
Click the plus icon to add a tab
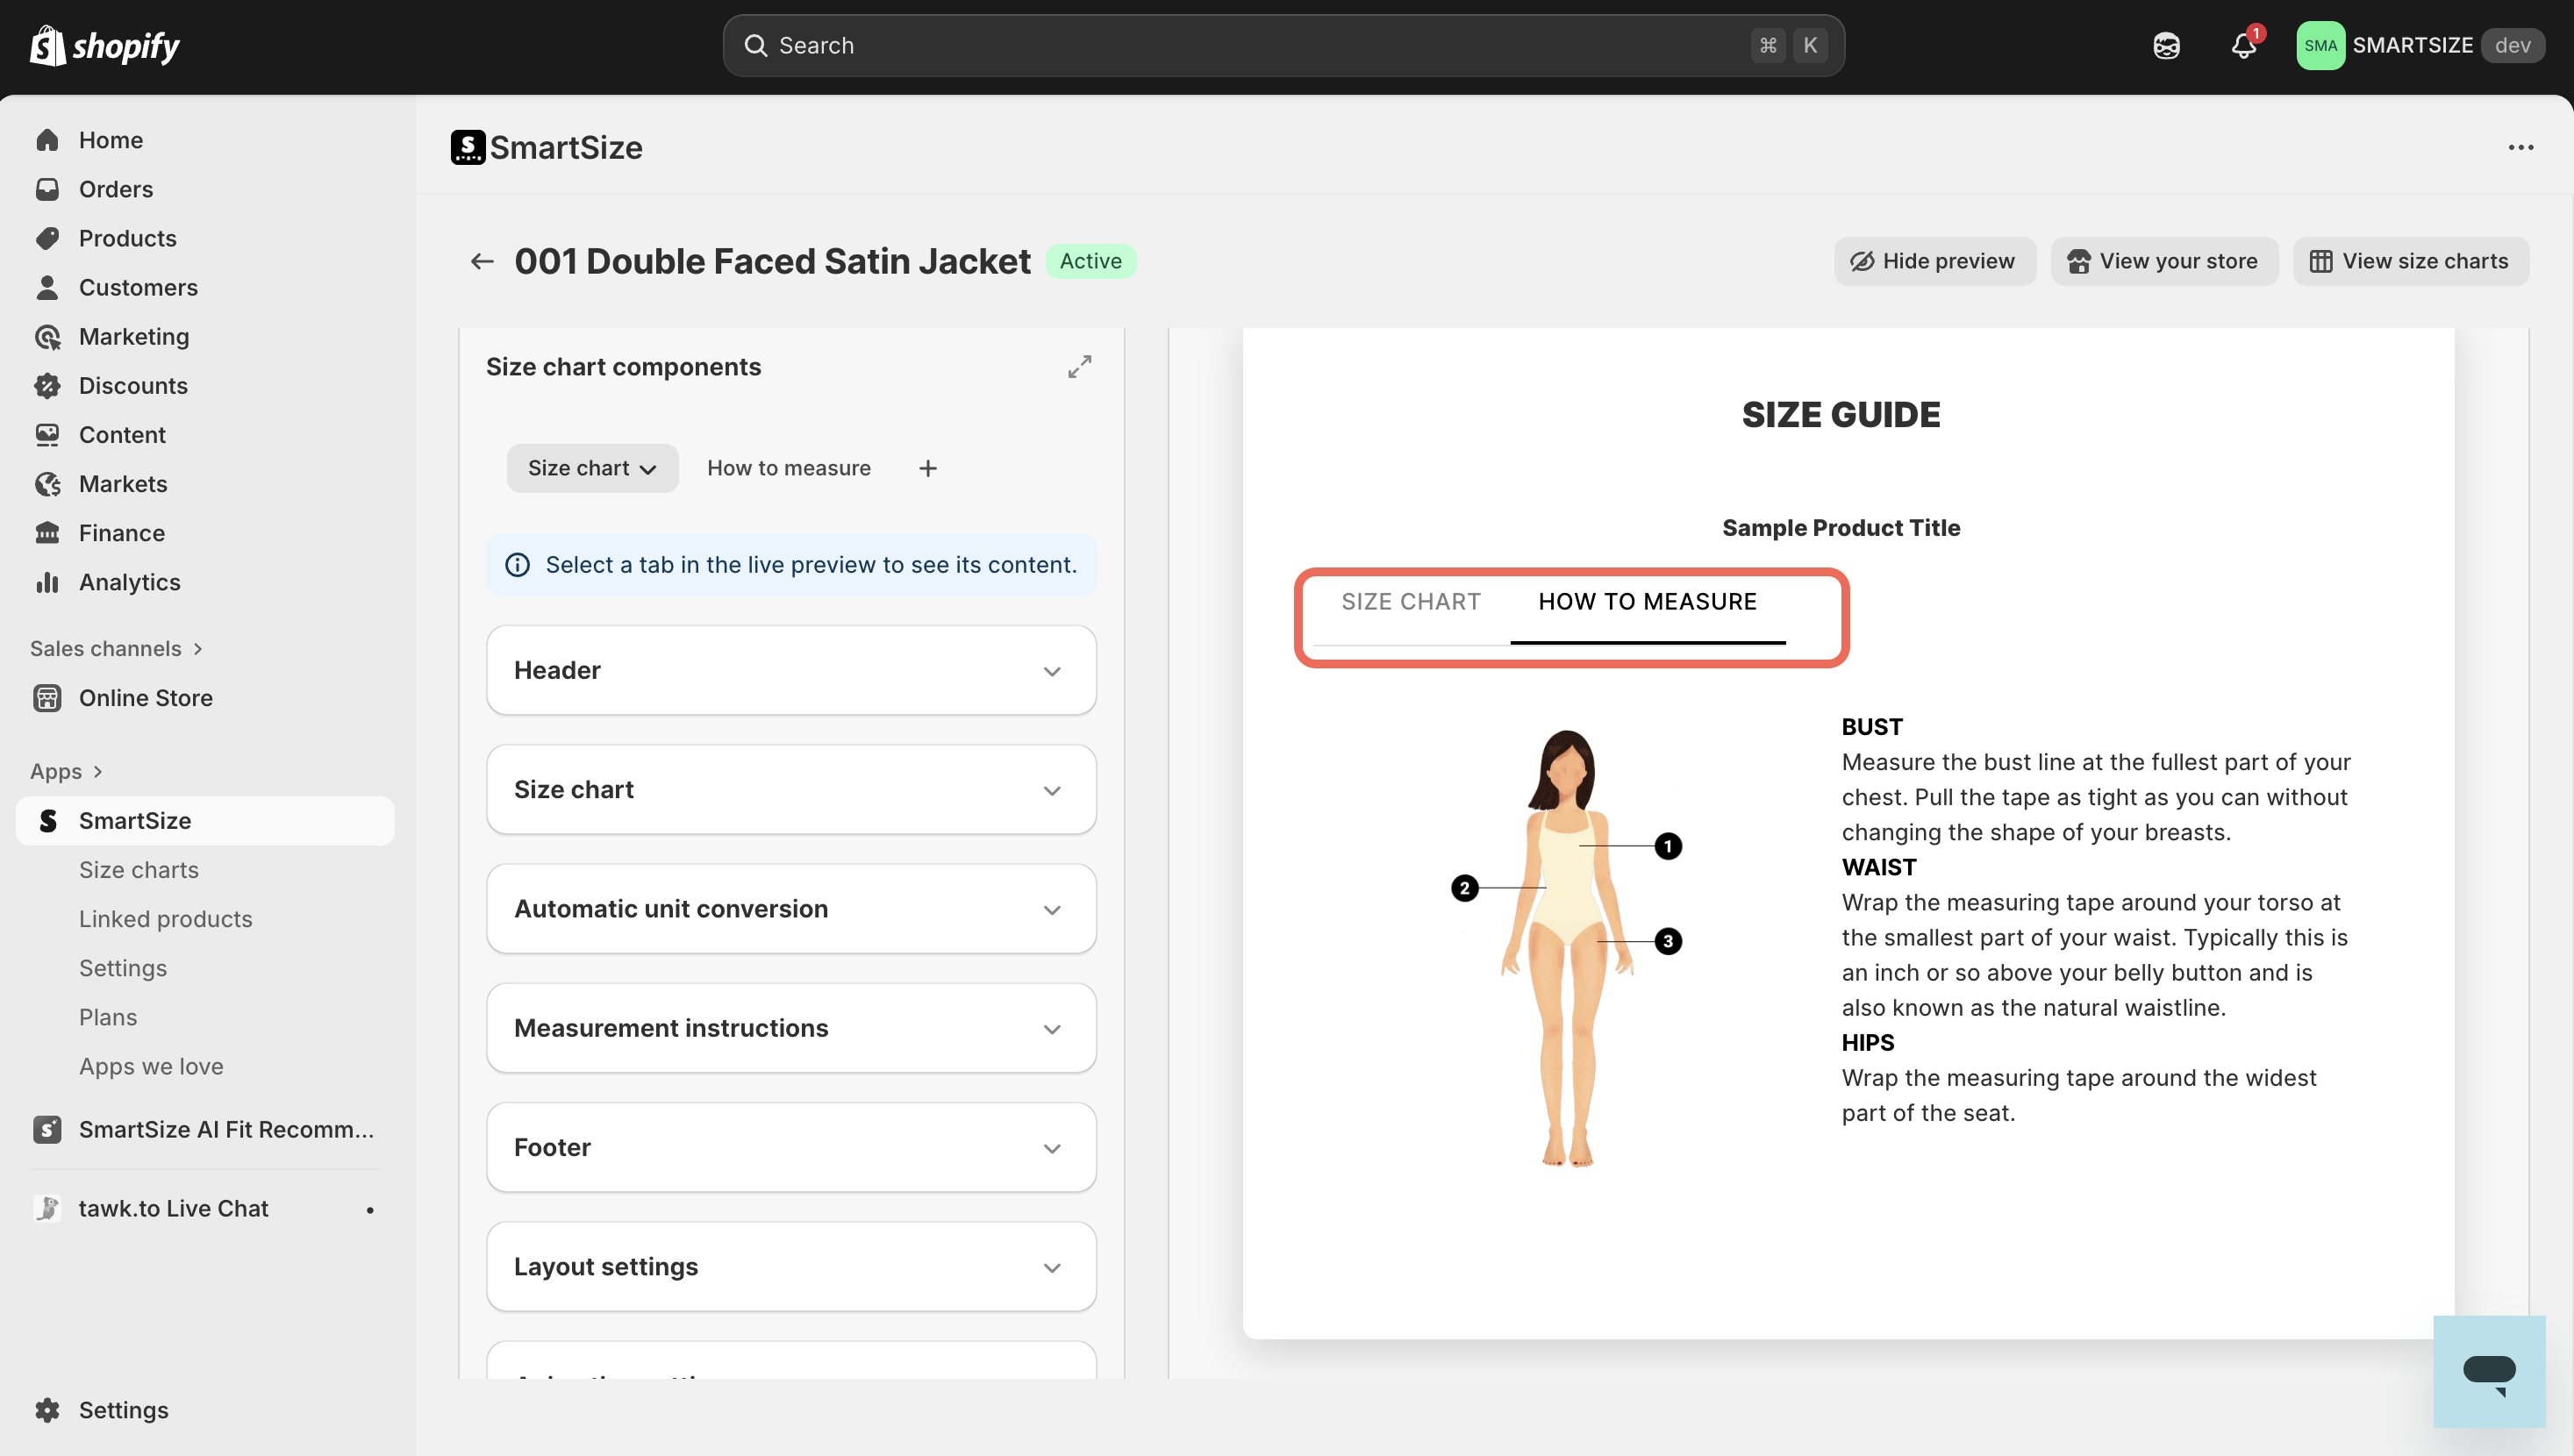click(927, 468)
